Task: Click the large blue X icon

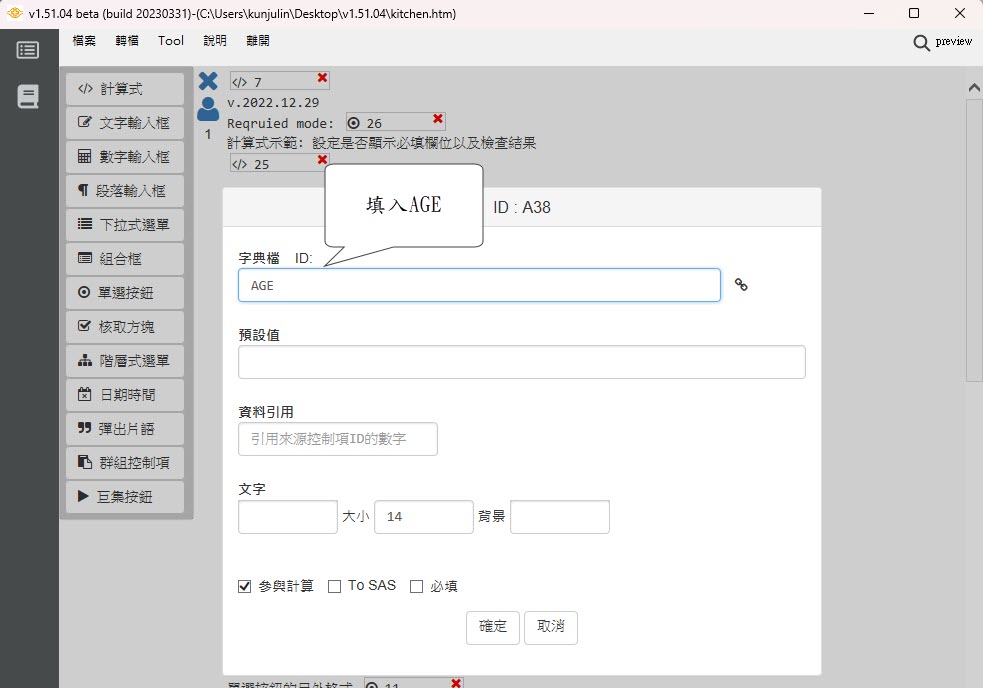Action: click(x=208, y=81)
